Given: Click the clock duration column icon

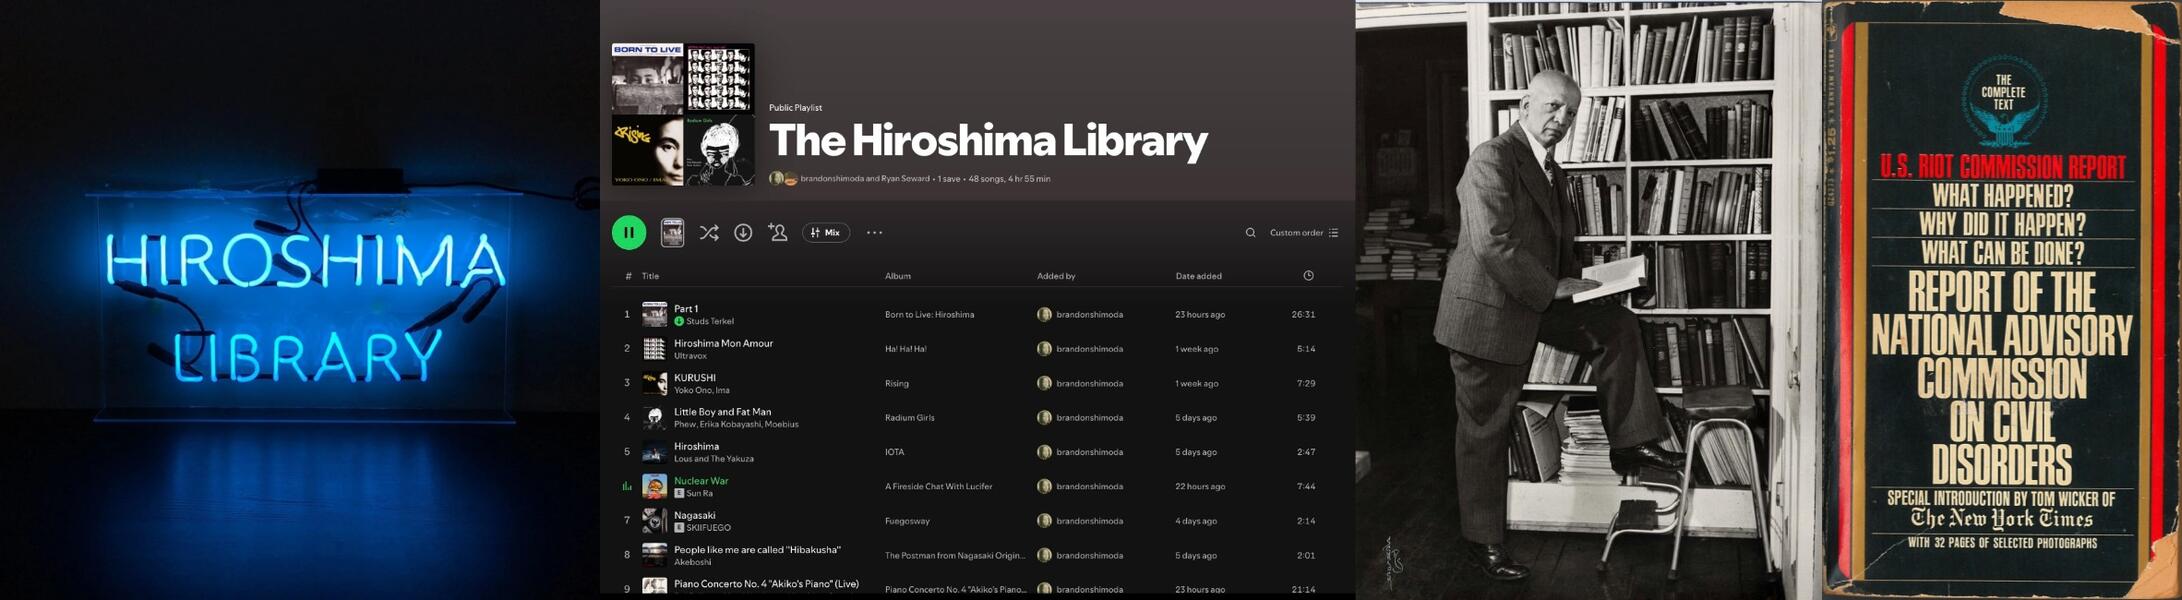Looking at the screenshot, I should (x=1308, y=275).
